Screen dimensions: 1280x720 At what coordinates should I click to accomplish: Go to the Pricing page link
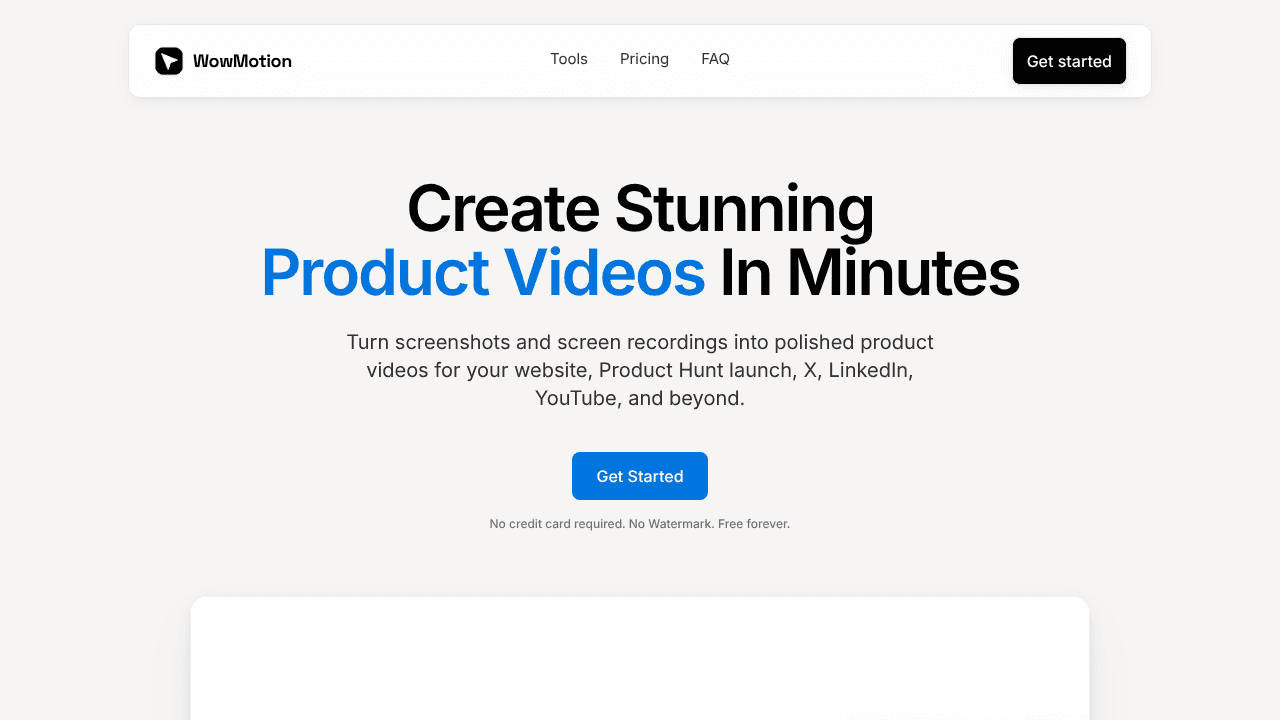tap(644, 59)
